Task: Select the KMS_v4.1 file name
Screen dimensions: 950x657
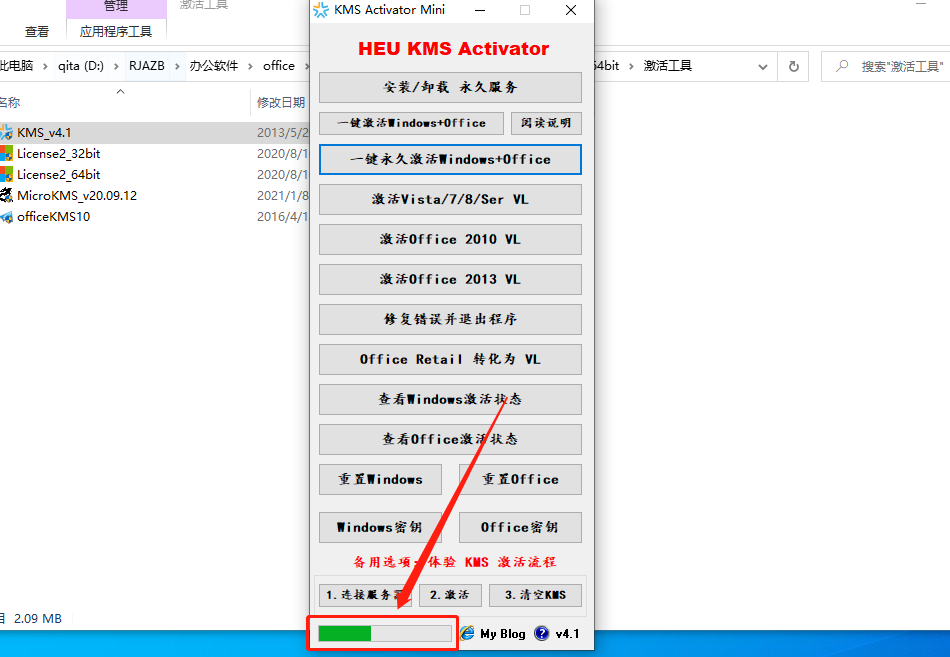Action: (44, 132)
